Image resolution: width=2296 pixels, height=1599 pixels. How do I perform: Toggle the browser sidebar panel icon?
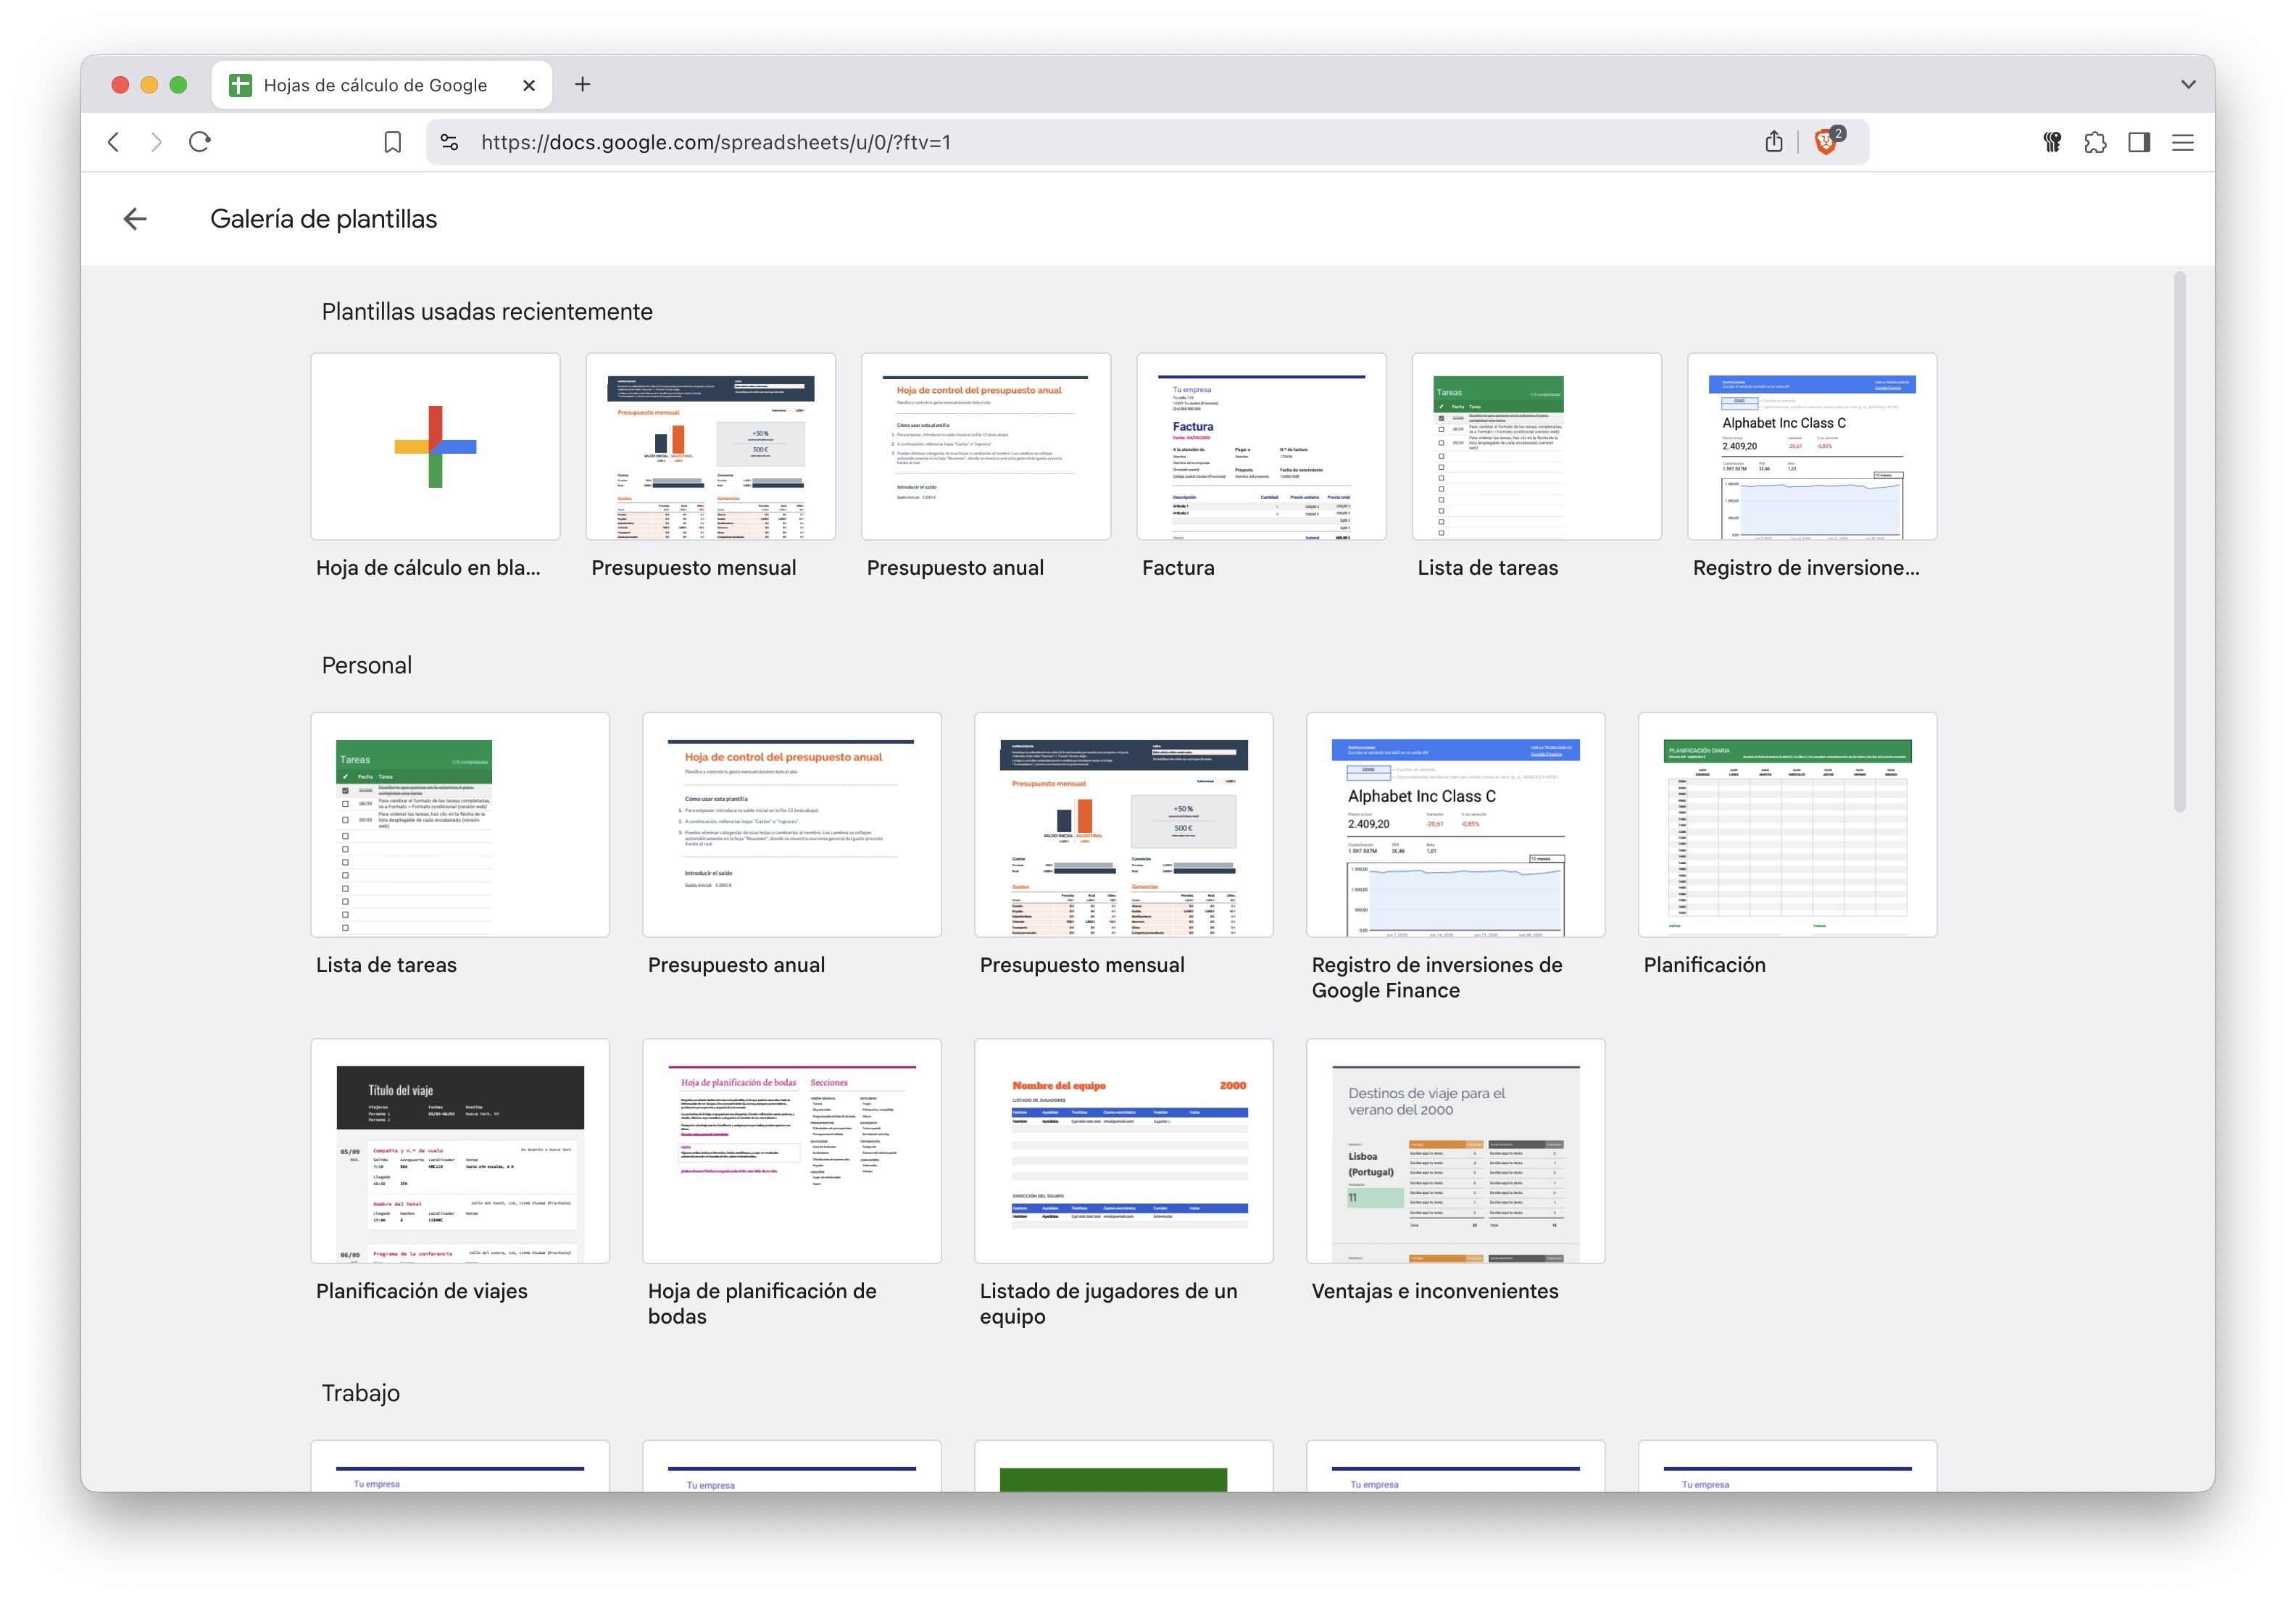[2139, 142]
